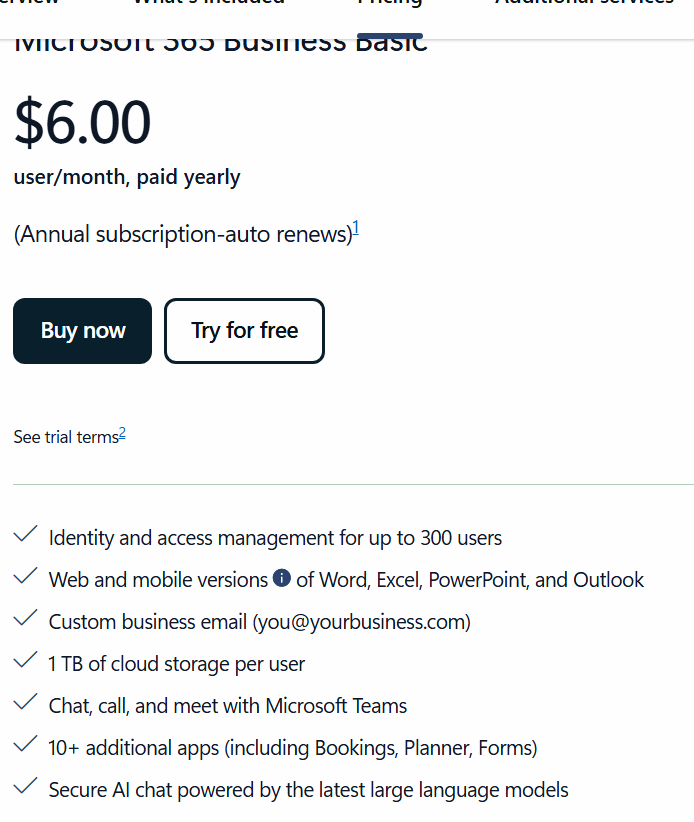
Task: Go to the Overview tab
Action: [x=29, y=3]
